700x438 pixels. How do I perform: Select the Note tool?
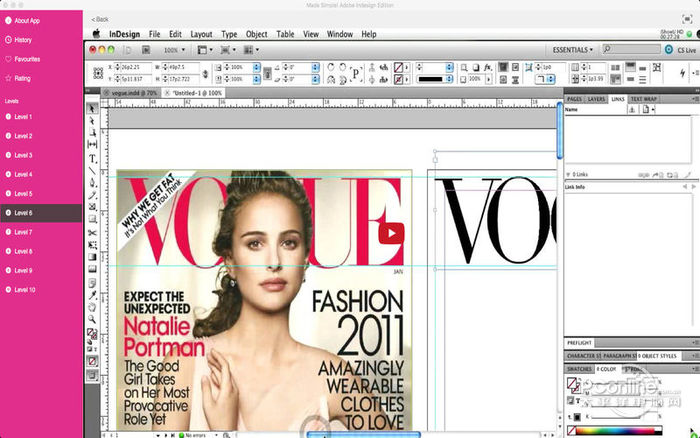tap(92, 283)
